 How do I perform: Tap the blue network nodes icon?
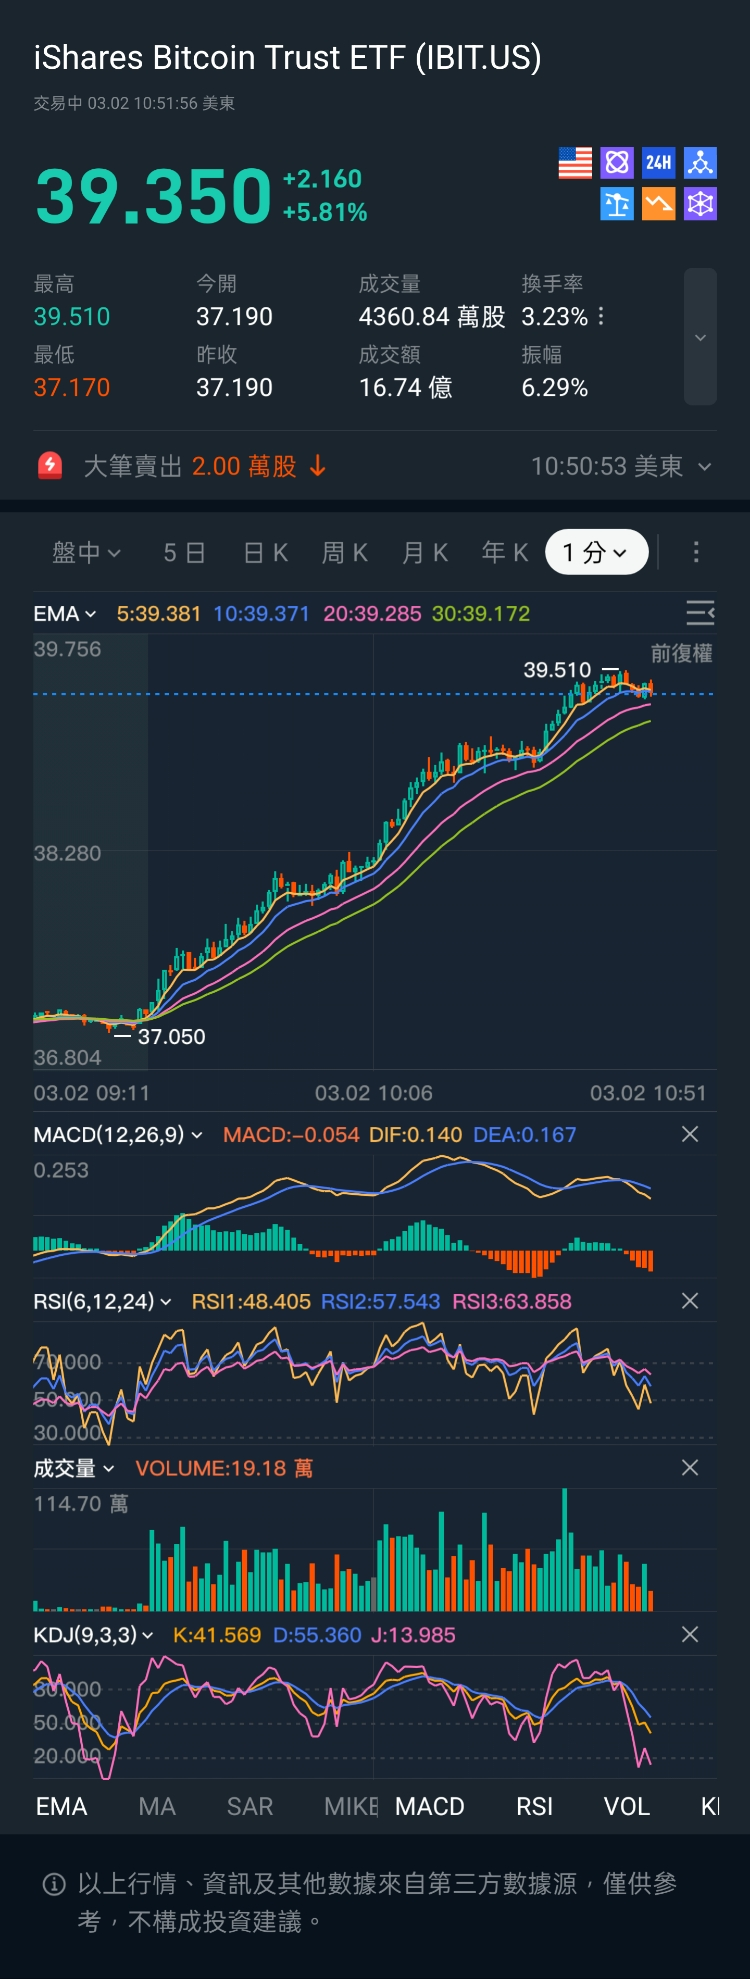700,163
